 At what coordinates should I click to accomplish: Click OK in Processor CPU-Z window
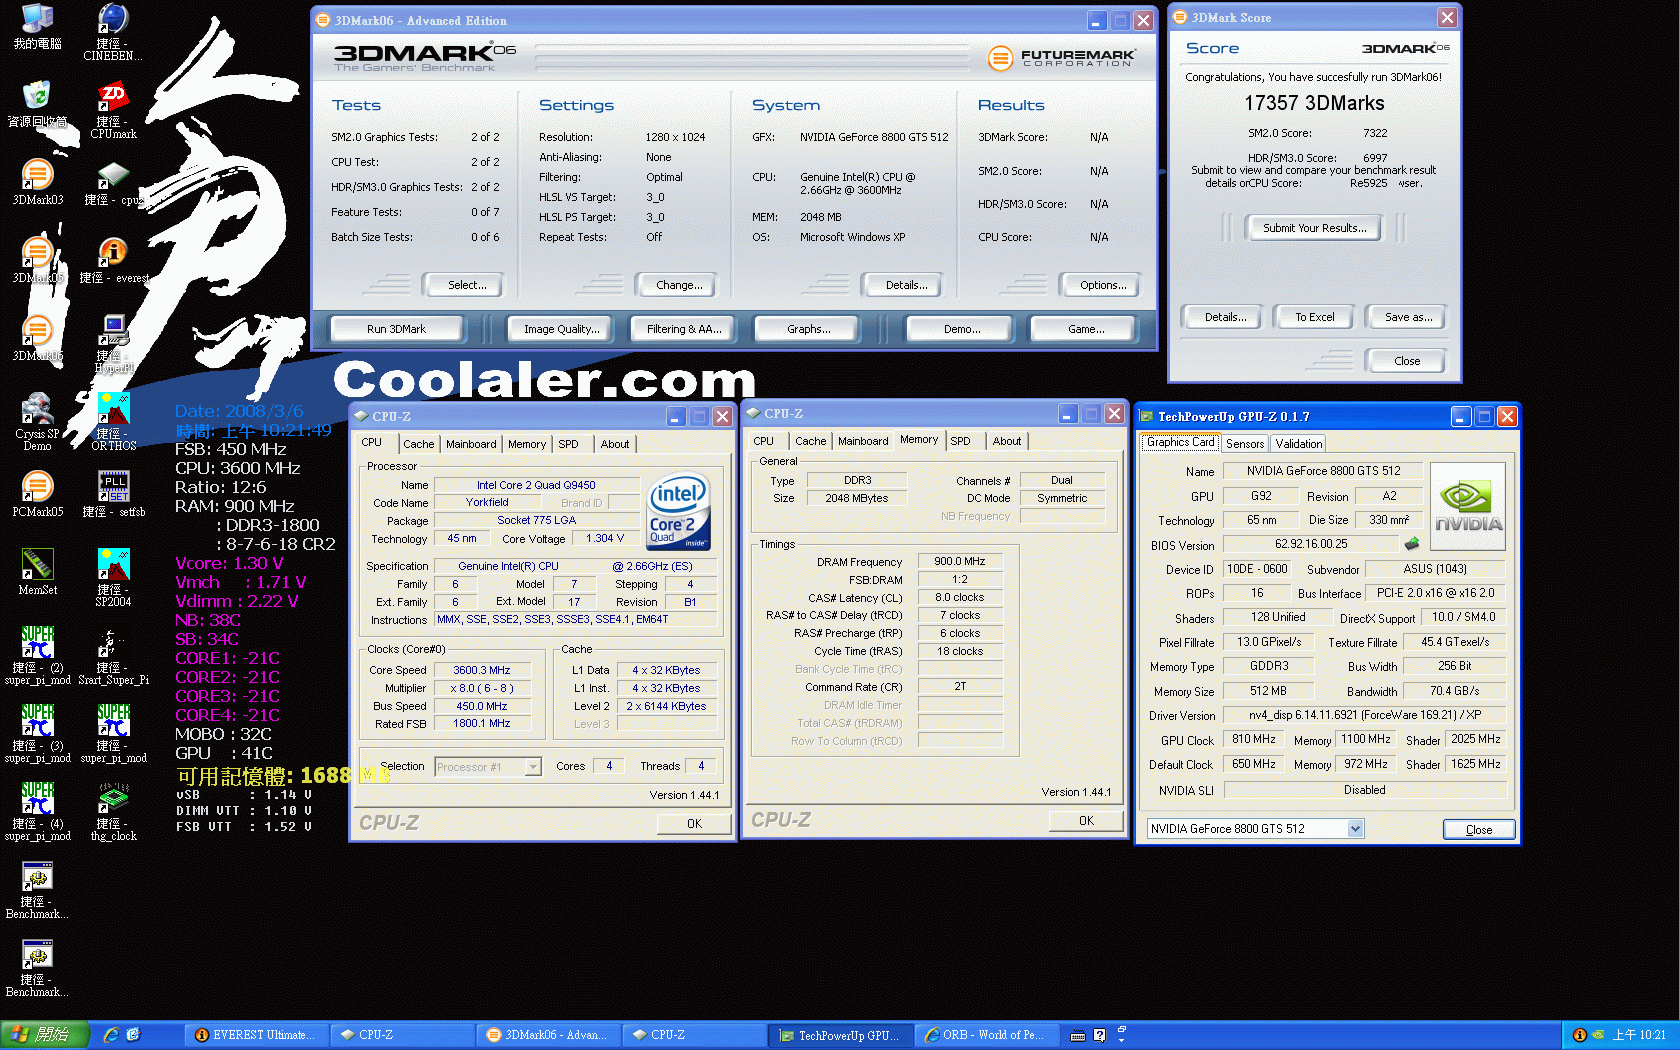pos(694,824)
